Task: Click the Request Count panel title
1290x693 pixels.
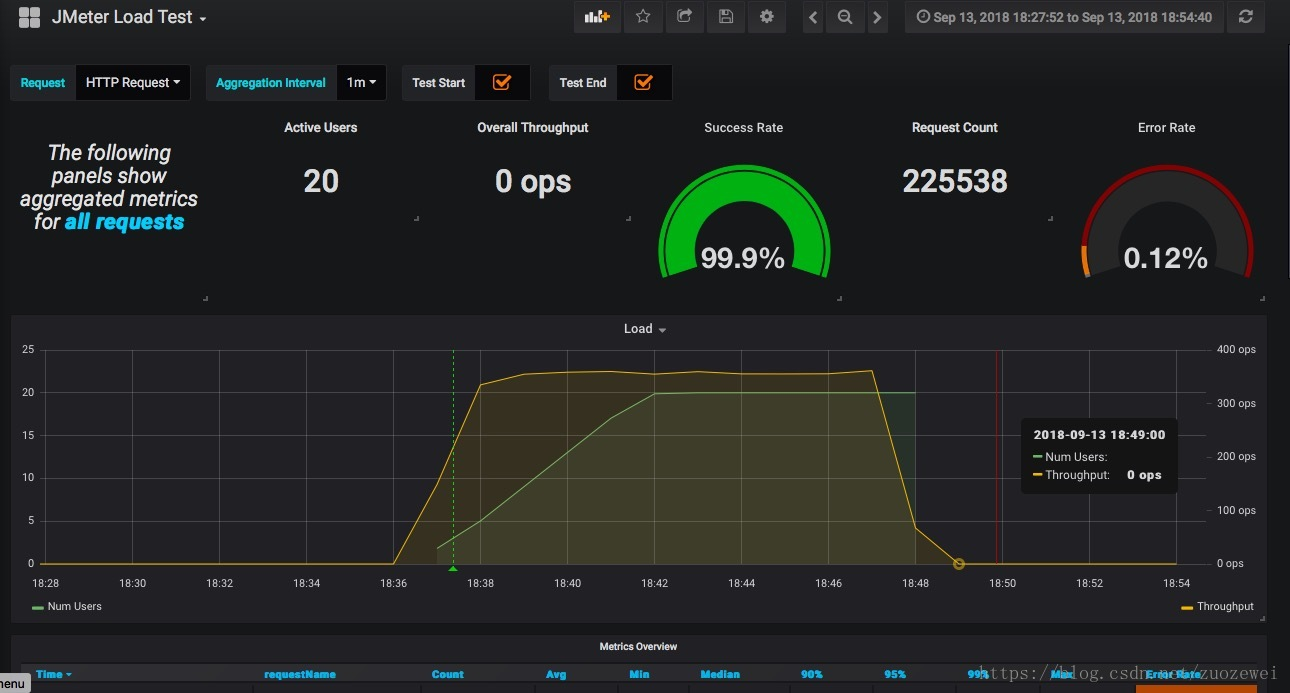Action: 955,128
